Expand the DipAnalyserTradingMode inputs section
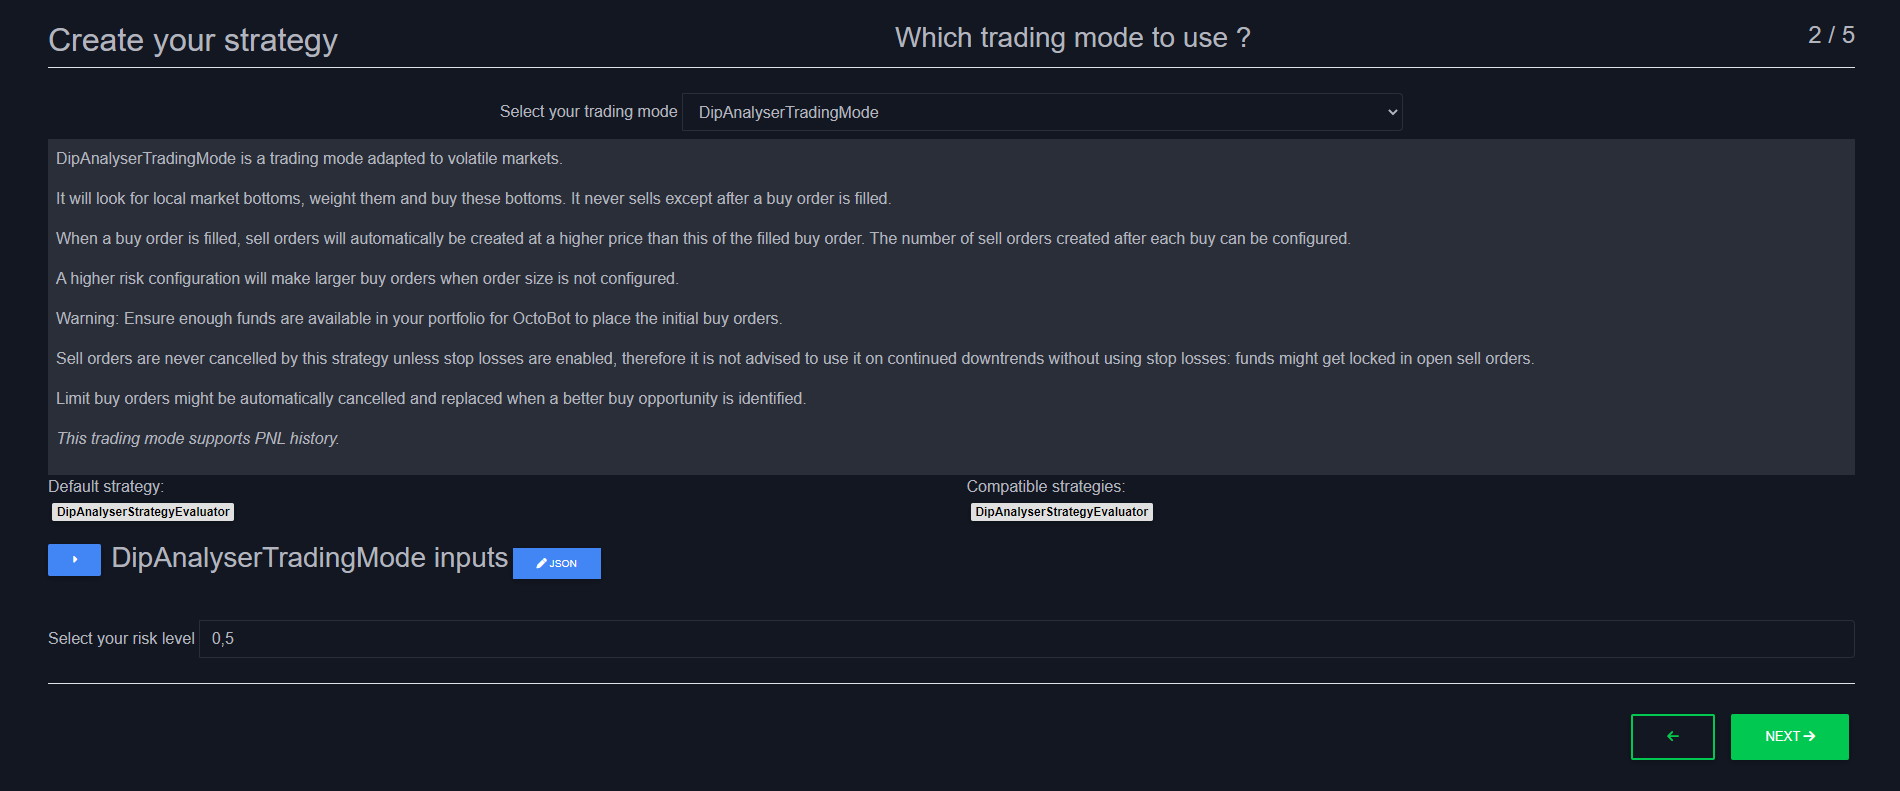Image resolution: width=1900 pixels, height=791 pixels. point(74,560)
